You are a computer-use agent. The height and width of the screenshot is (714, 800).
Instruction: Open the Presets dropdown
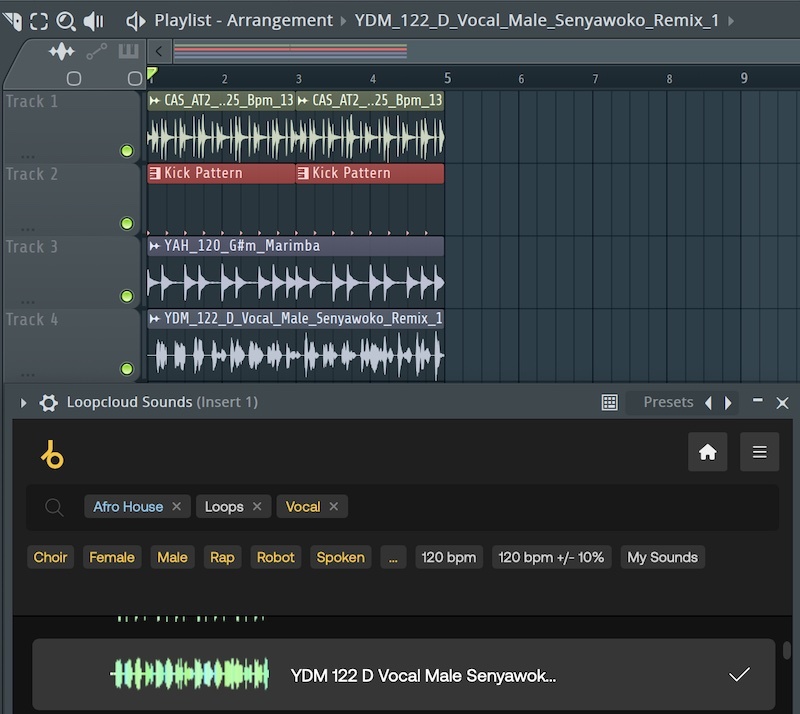[x=668, y=402]
